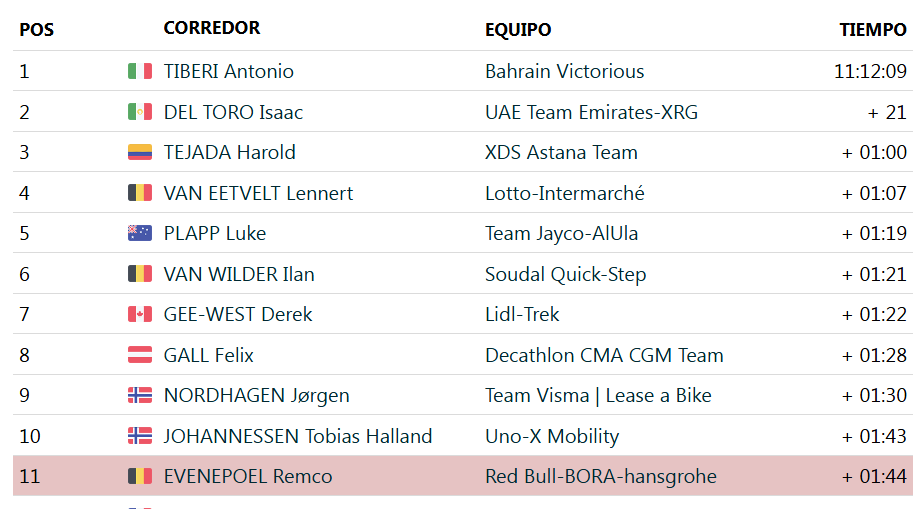Open rider VAN EETVELT Lennert's page

(x=258, y=193)
